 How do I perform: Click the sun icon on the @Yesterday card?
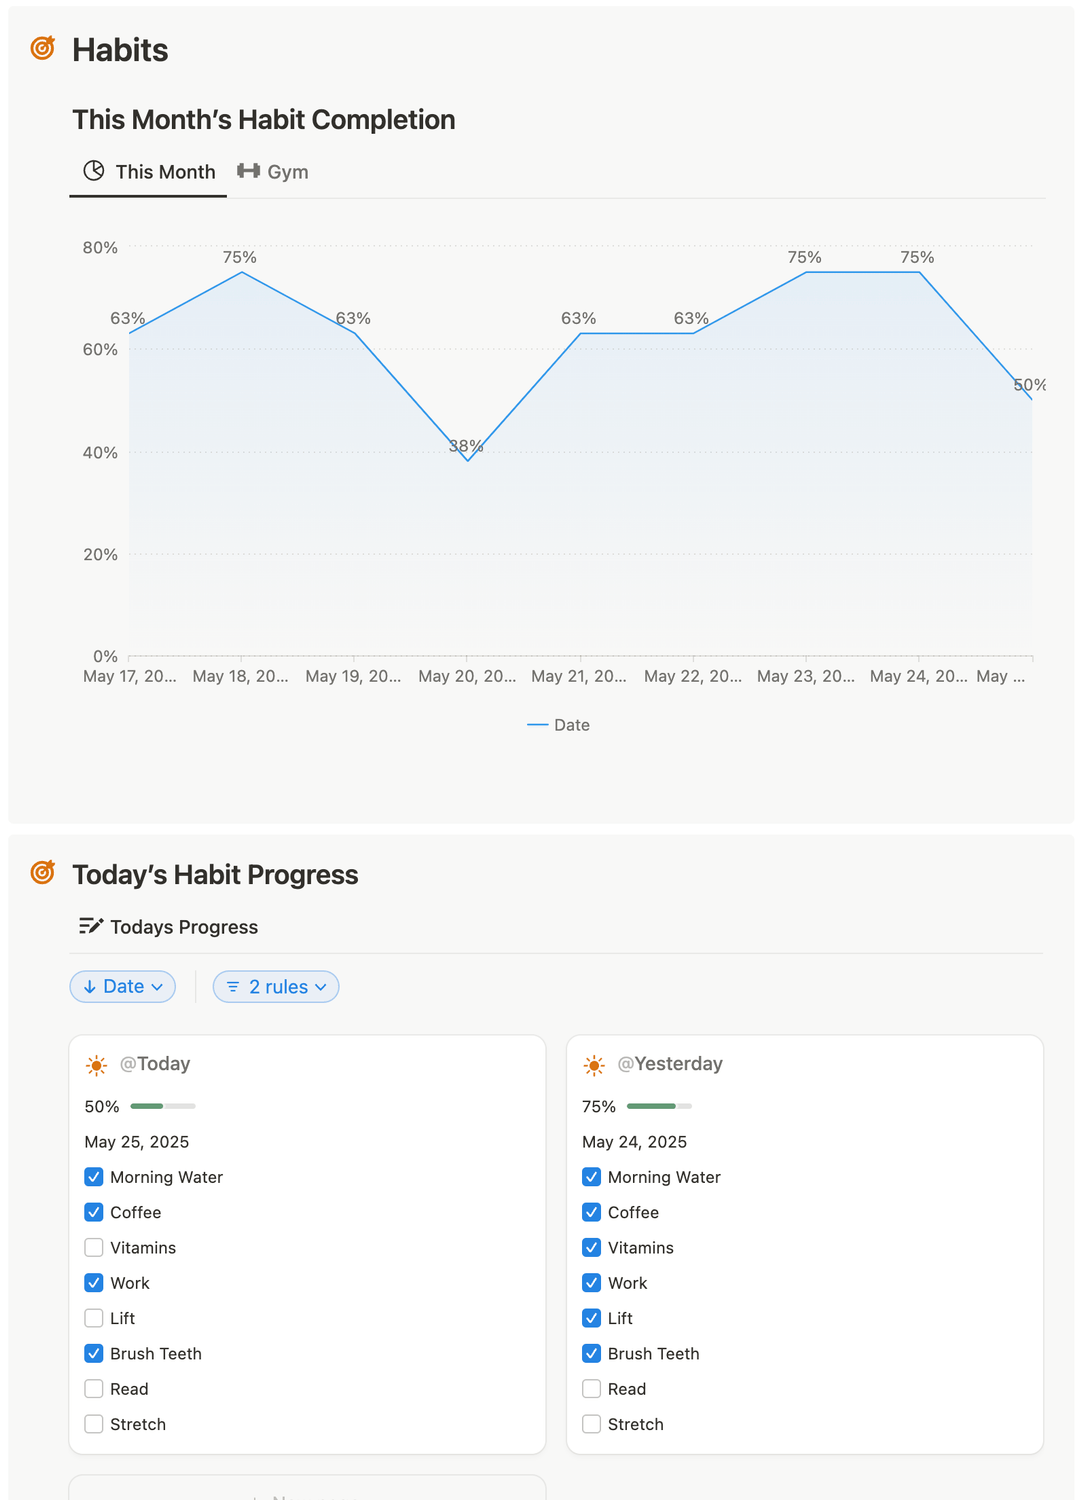click(594, 1066)
